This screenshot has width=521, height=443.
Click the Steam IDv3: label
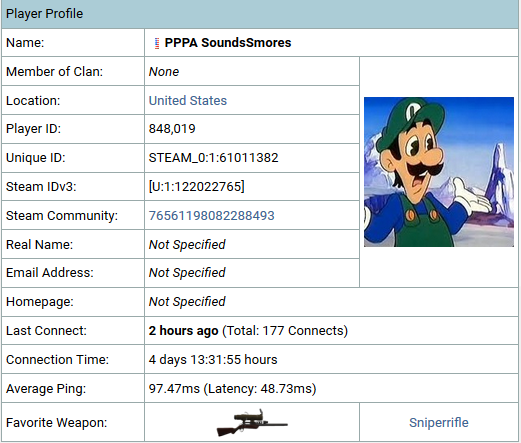point(41,187)
